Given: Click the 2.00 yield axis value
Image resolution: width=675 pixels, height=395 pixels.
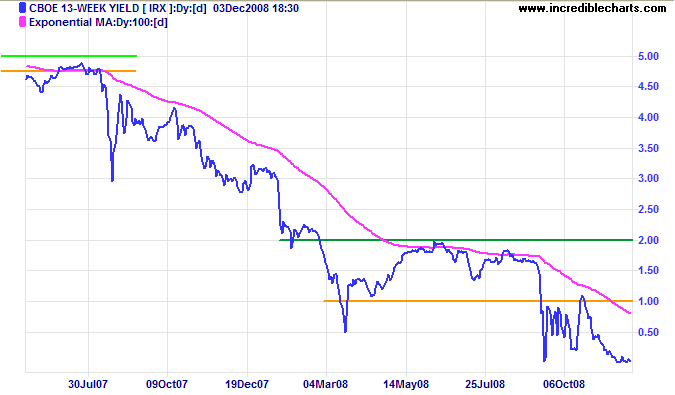Looking at the screenshot, I should coord(648,240).
